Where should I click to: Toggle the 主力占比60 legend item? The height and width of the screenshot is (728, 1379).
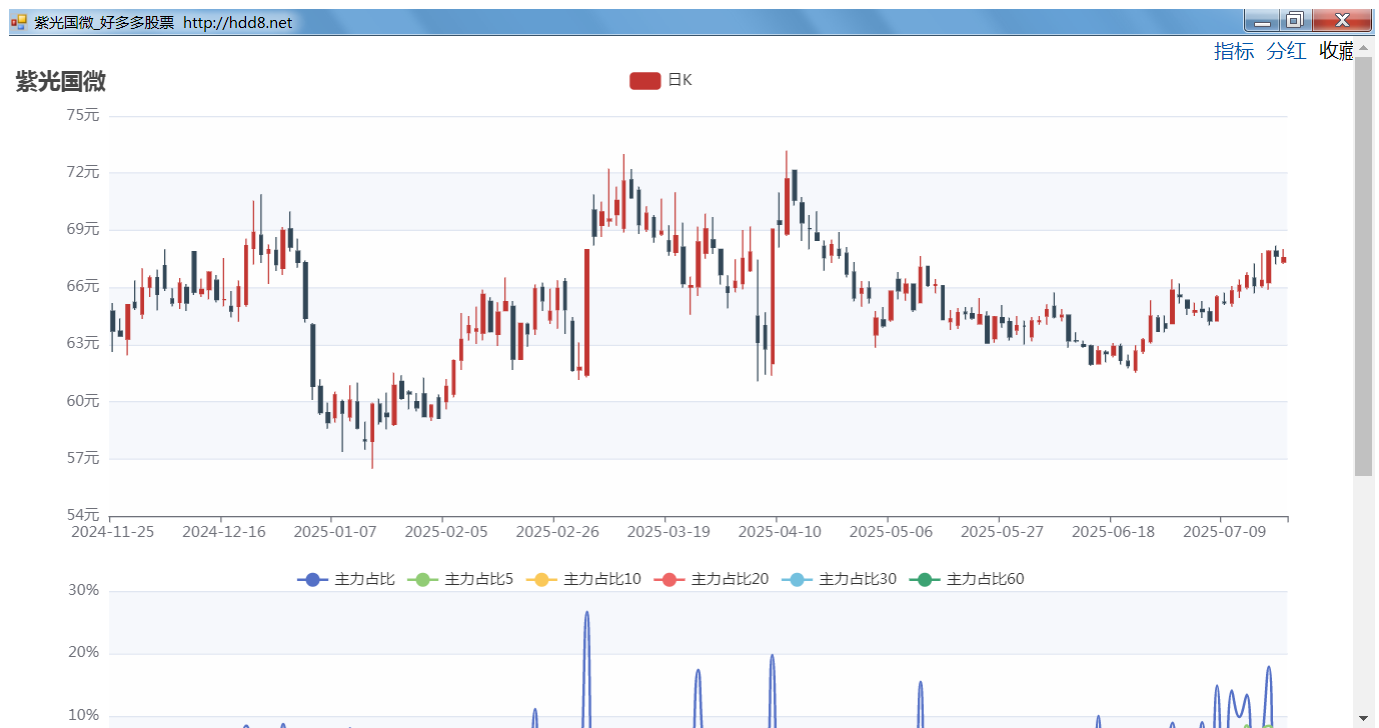[x=967, y=579]
